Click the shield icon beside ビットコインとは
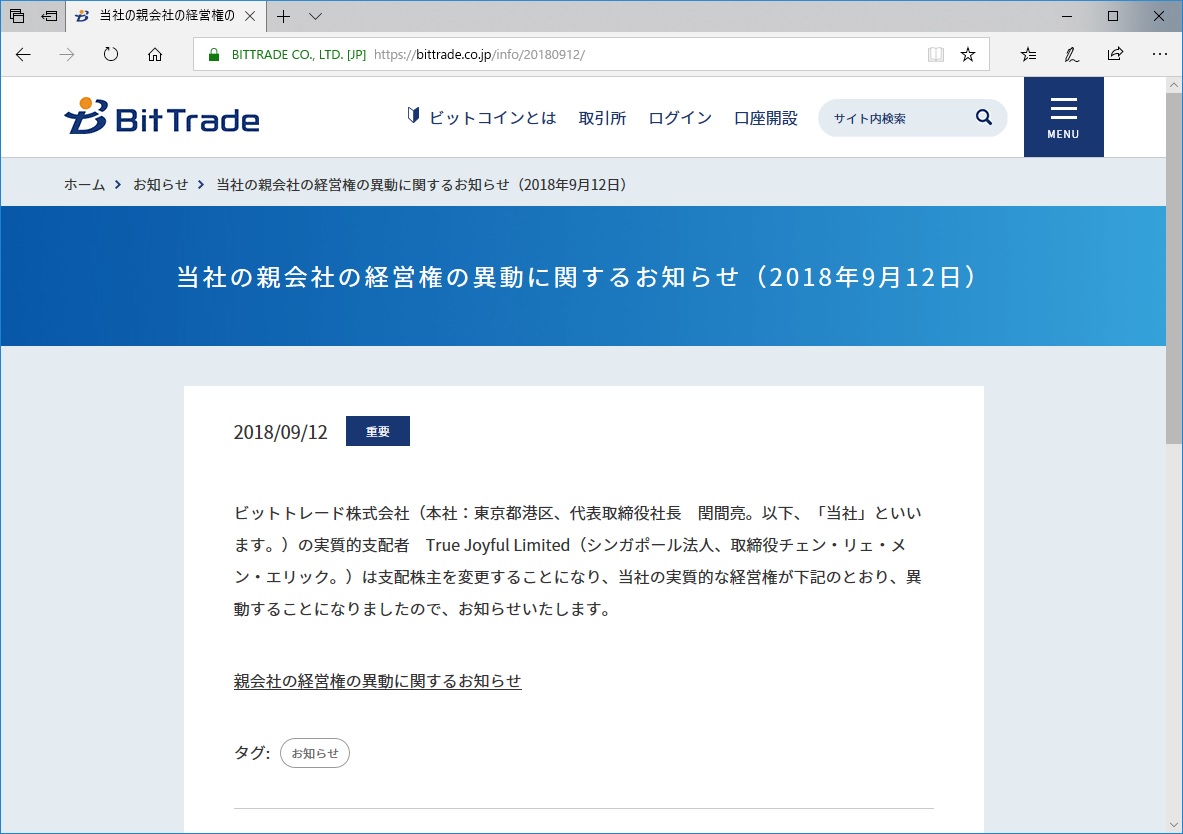Screen dimensions: 1183x834 coord(412,116)
